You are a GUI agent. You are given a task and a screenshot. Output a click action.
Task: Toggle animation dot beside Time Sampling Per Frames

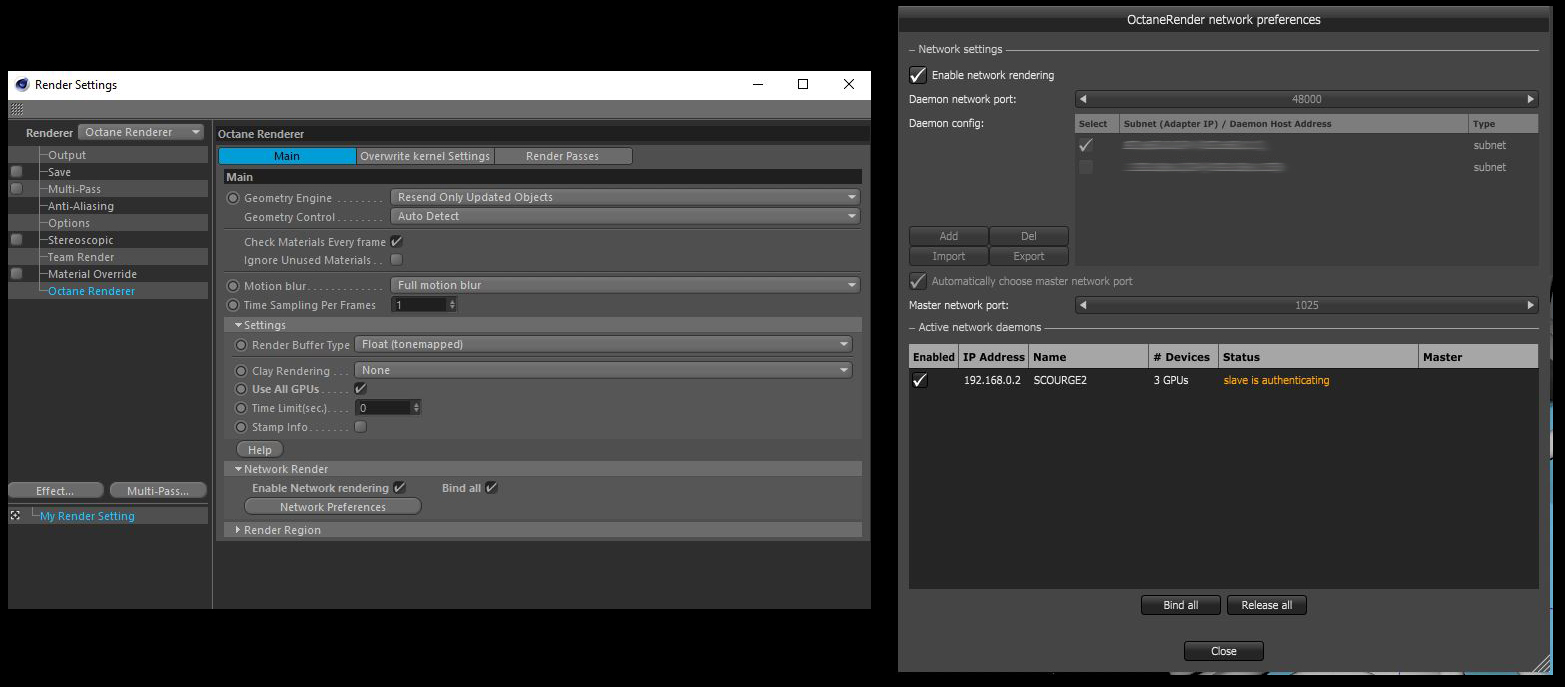pos(234,305)
